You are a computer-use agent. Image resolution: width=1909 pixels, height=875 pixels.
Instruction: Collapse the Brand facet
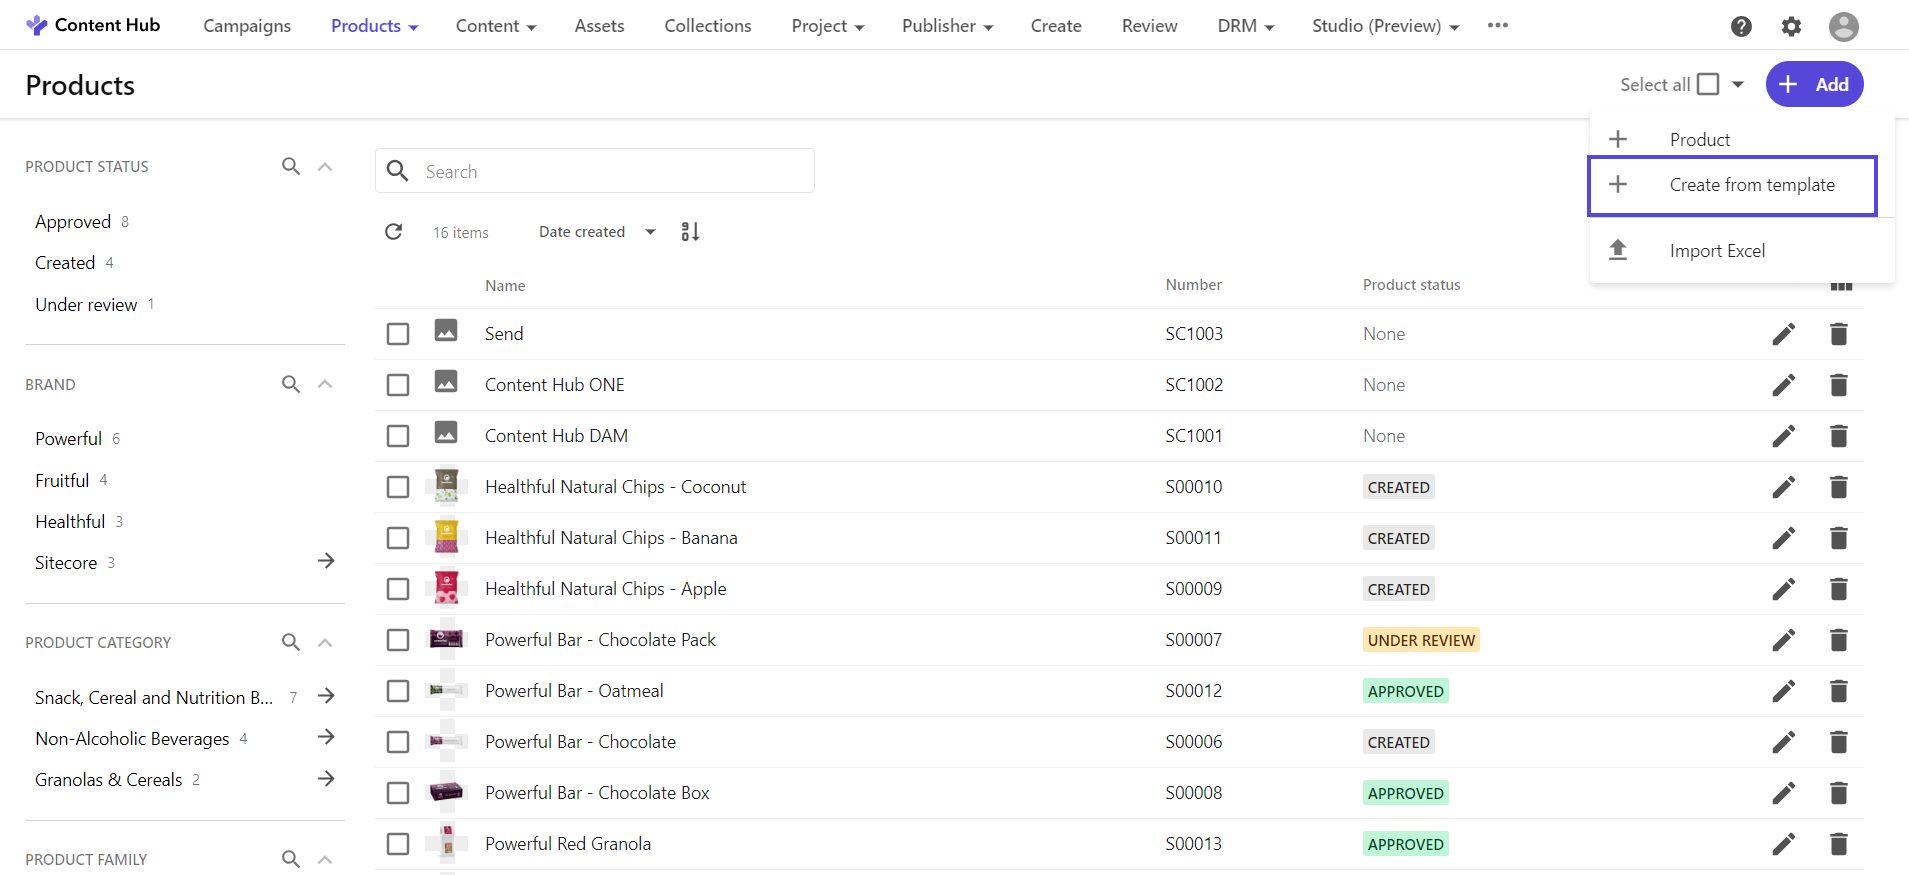pos(325,384)
